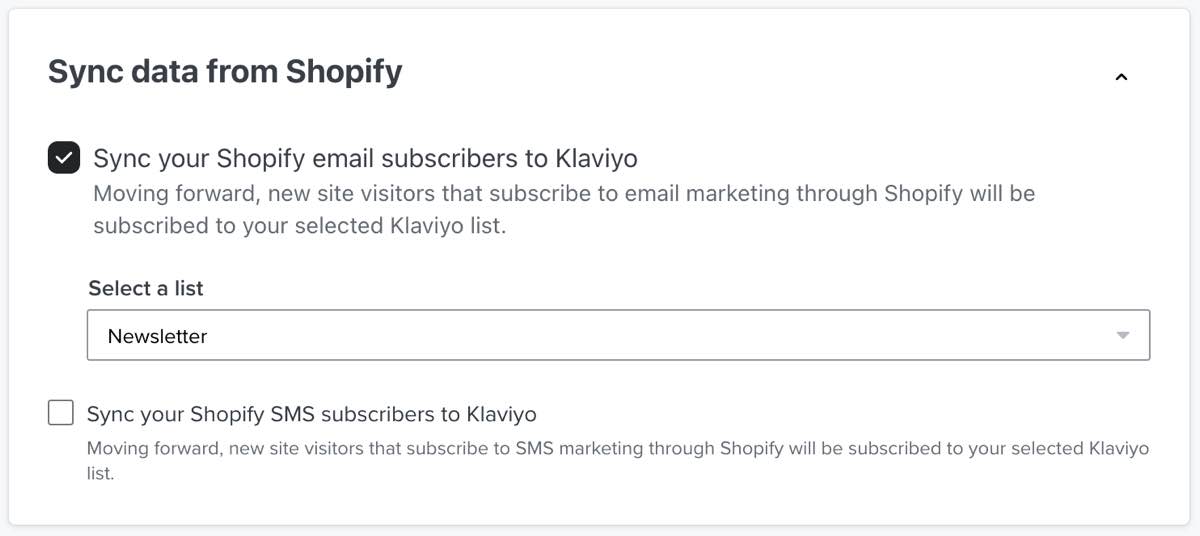Uncheck the Shopify email subscribers sync checkbox
The height and width of the screenshot is (536, 1200).
point(64,158)
